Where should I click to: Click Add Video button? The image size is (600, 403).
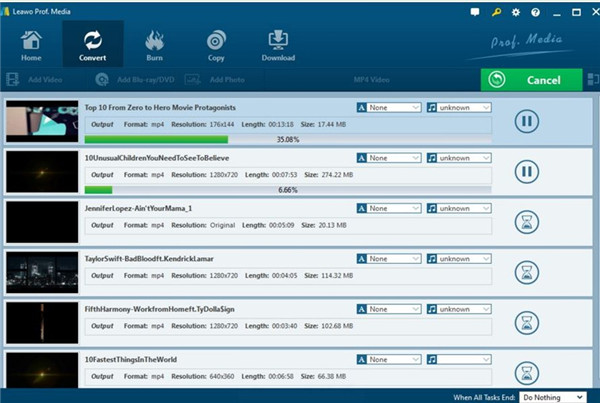[x=34, y=80]
